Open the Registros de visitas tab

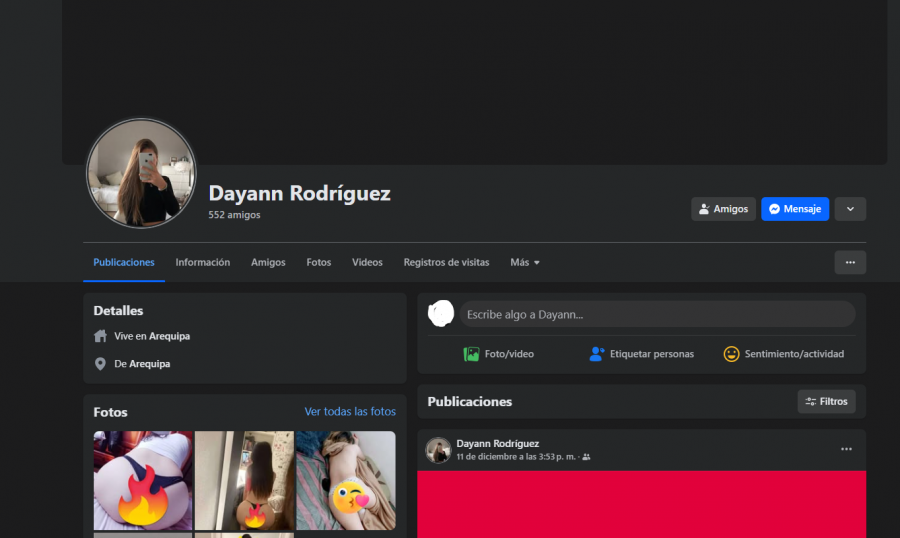446,262
